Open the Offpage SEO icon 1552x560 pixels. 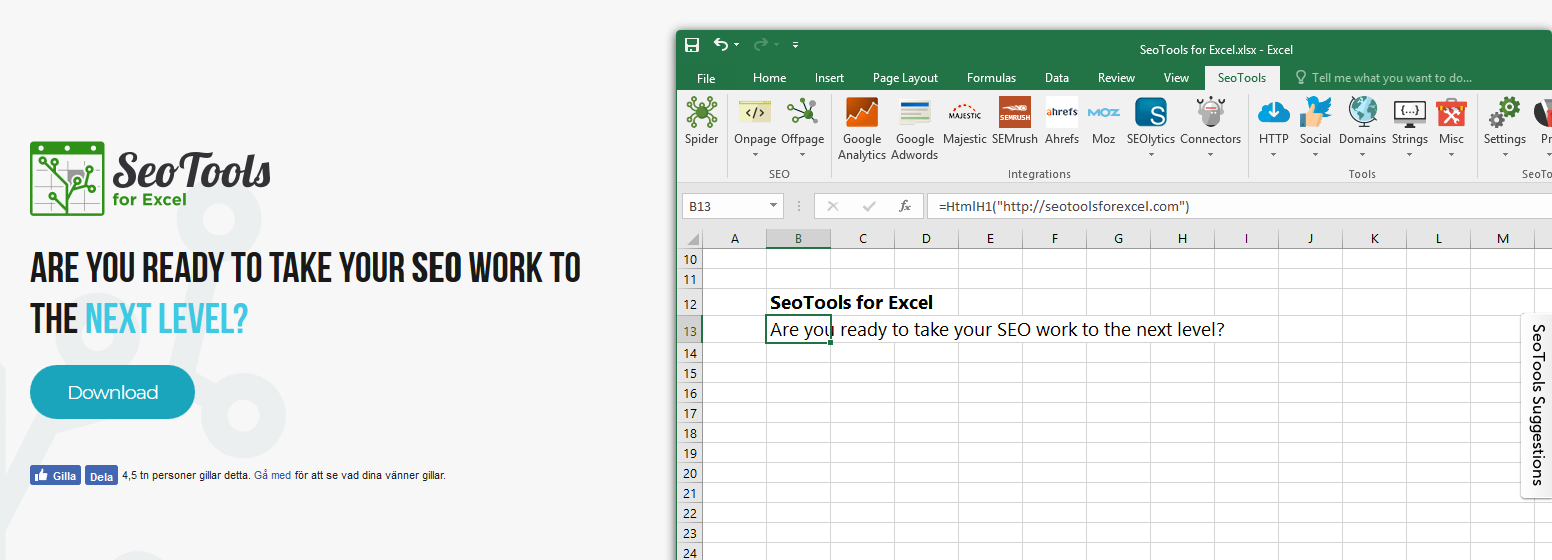point(802,112)
